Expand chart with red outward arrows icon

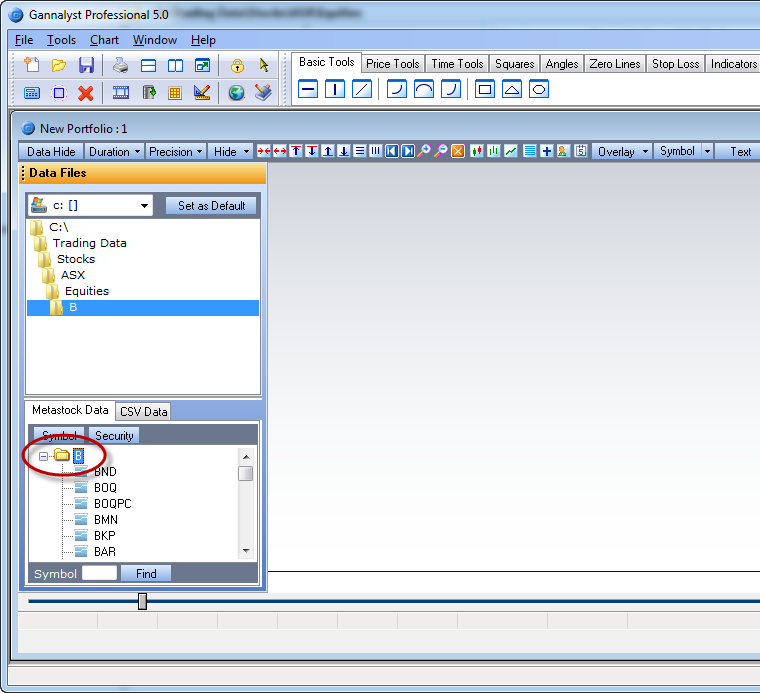[280, 151]
